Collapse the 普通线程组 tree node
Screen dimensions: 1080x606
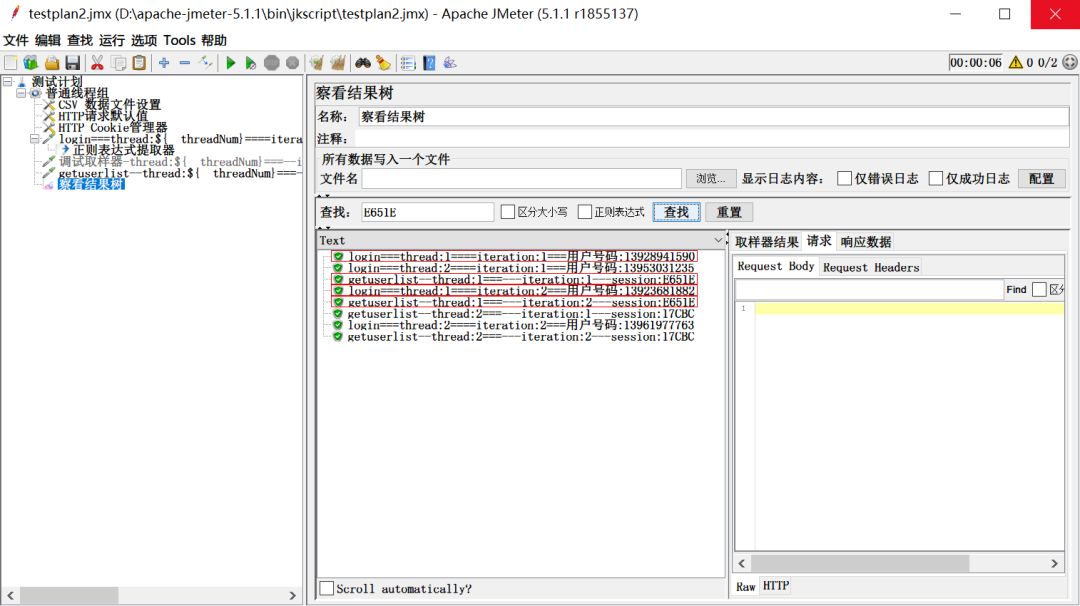pos(19,92)
